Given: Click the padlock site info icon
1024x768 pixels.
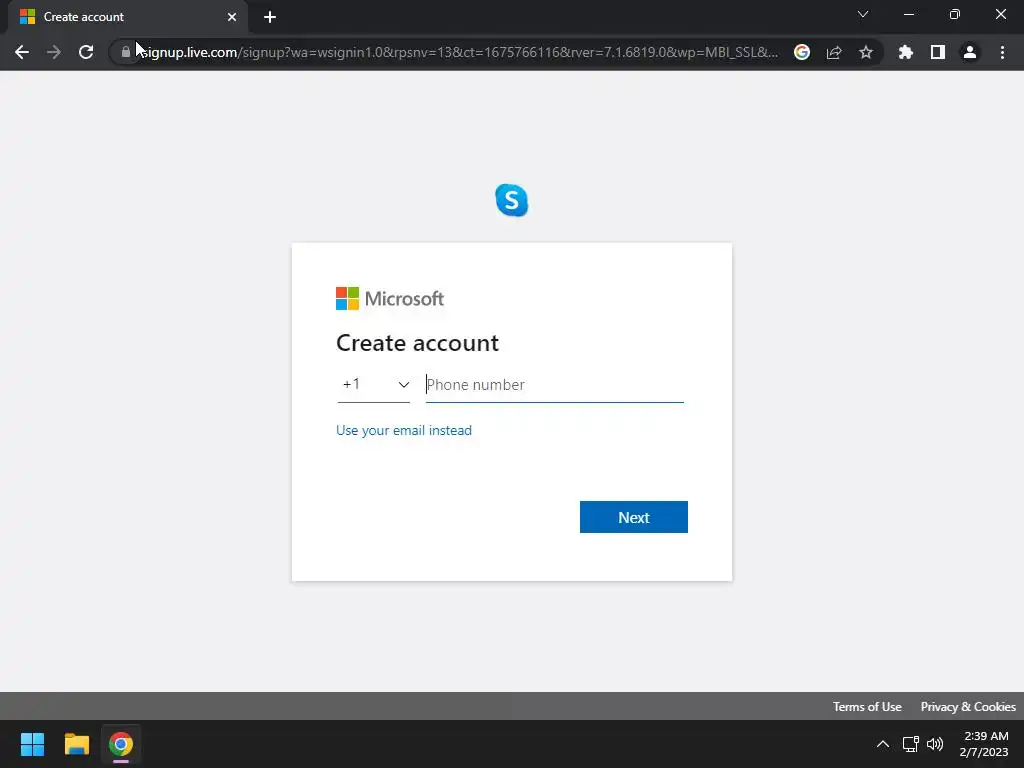Looking at the screenshot, I should coord(125,52).
